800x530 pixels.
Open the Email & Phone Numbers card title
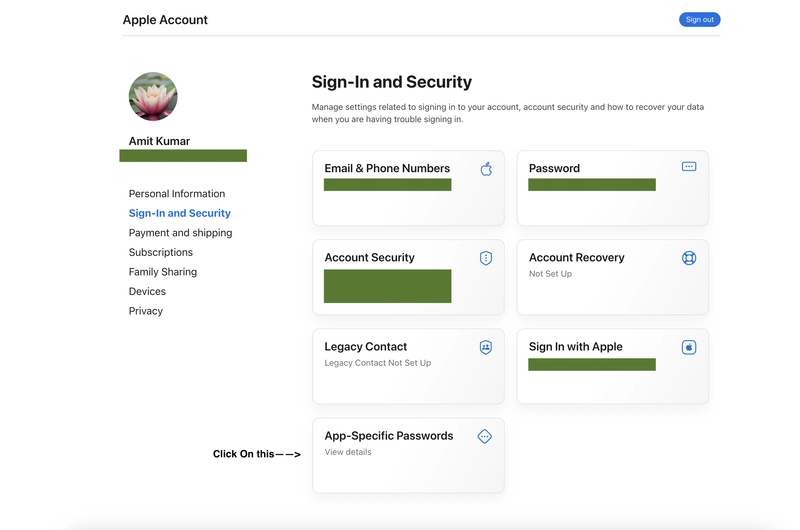(x=387, y=168)
